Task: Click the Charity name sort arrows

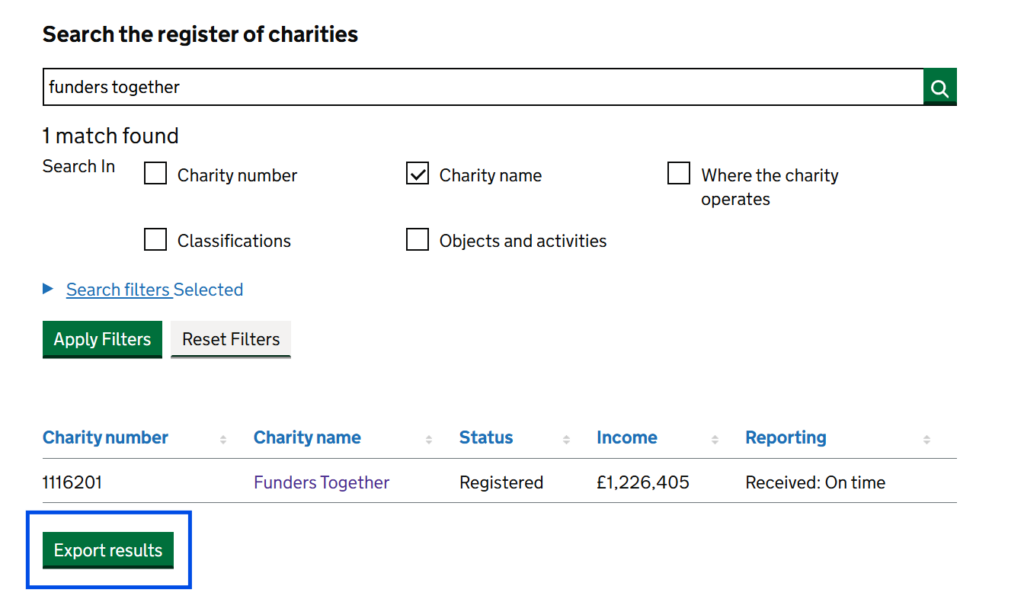Action: tap(429, 439)
